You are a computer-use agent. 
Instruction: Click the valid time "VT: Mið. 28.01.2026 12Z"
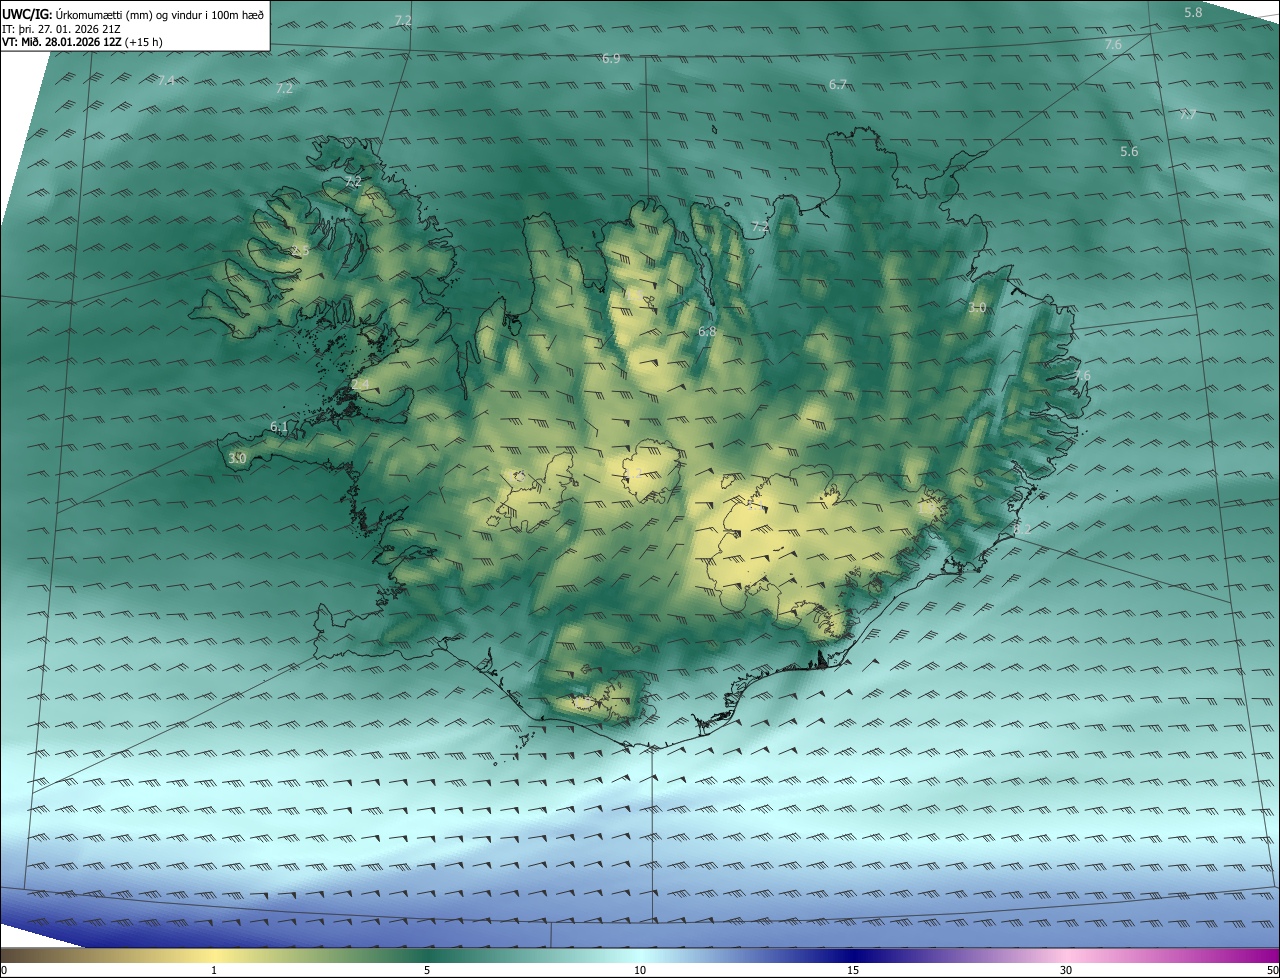tap(63, 42)
